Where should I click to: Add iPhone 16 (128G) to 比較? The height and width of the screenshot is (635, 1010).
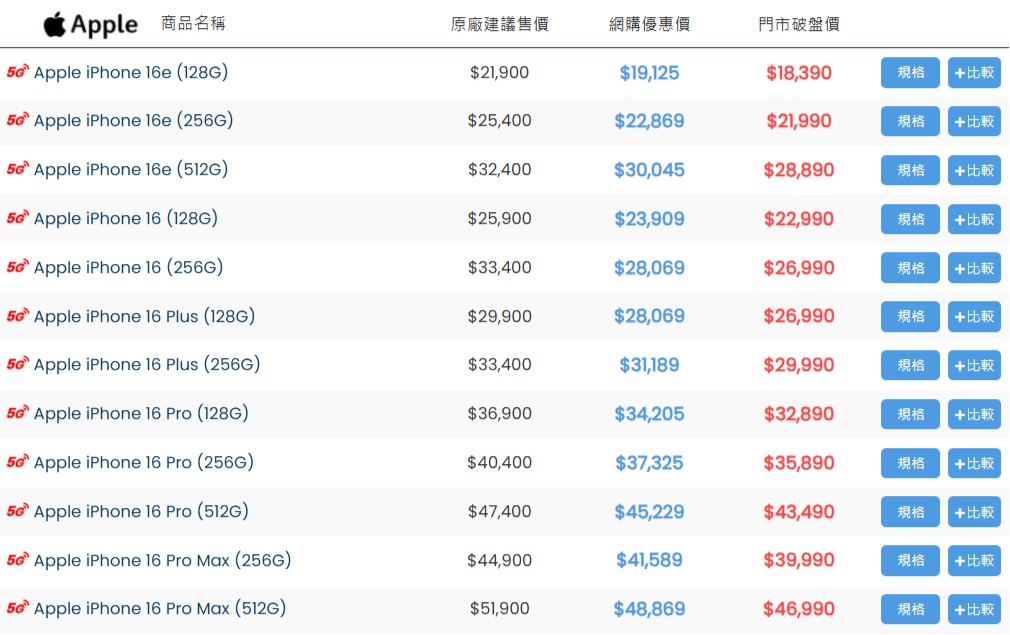[974, 219]
